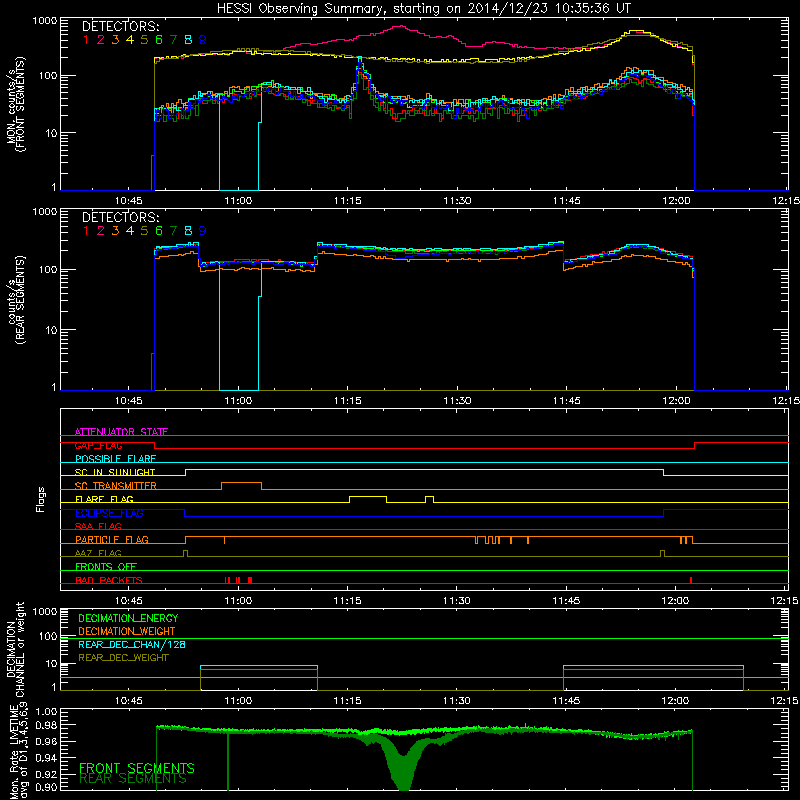Click the SAA_FLAG label
This screenshot has height=800, width=800.
click(98, 526)
